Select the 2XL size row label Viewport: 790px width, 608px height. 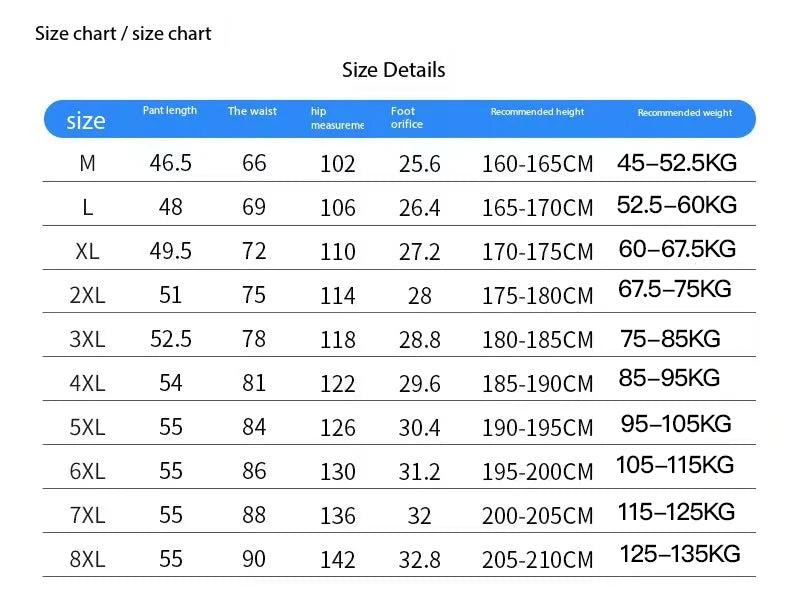tap(87, 295)
